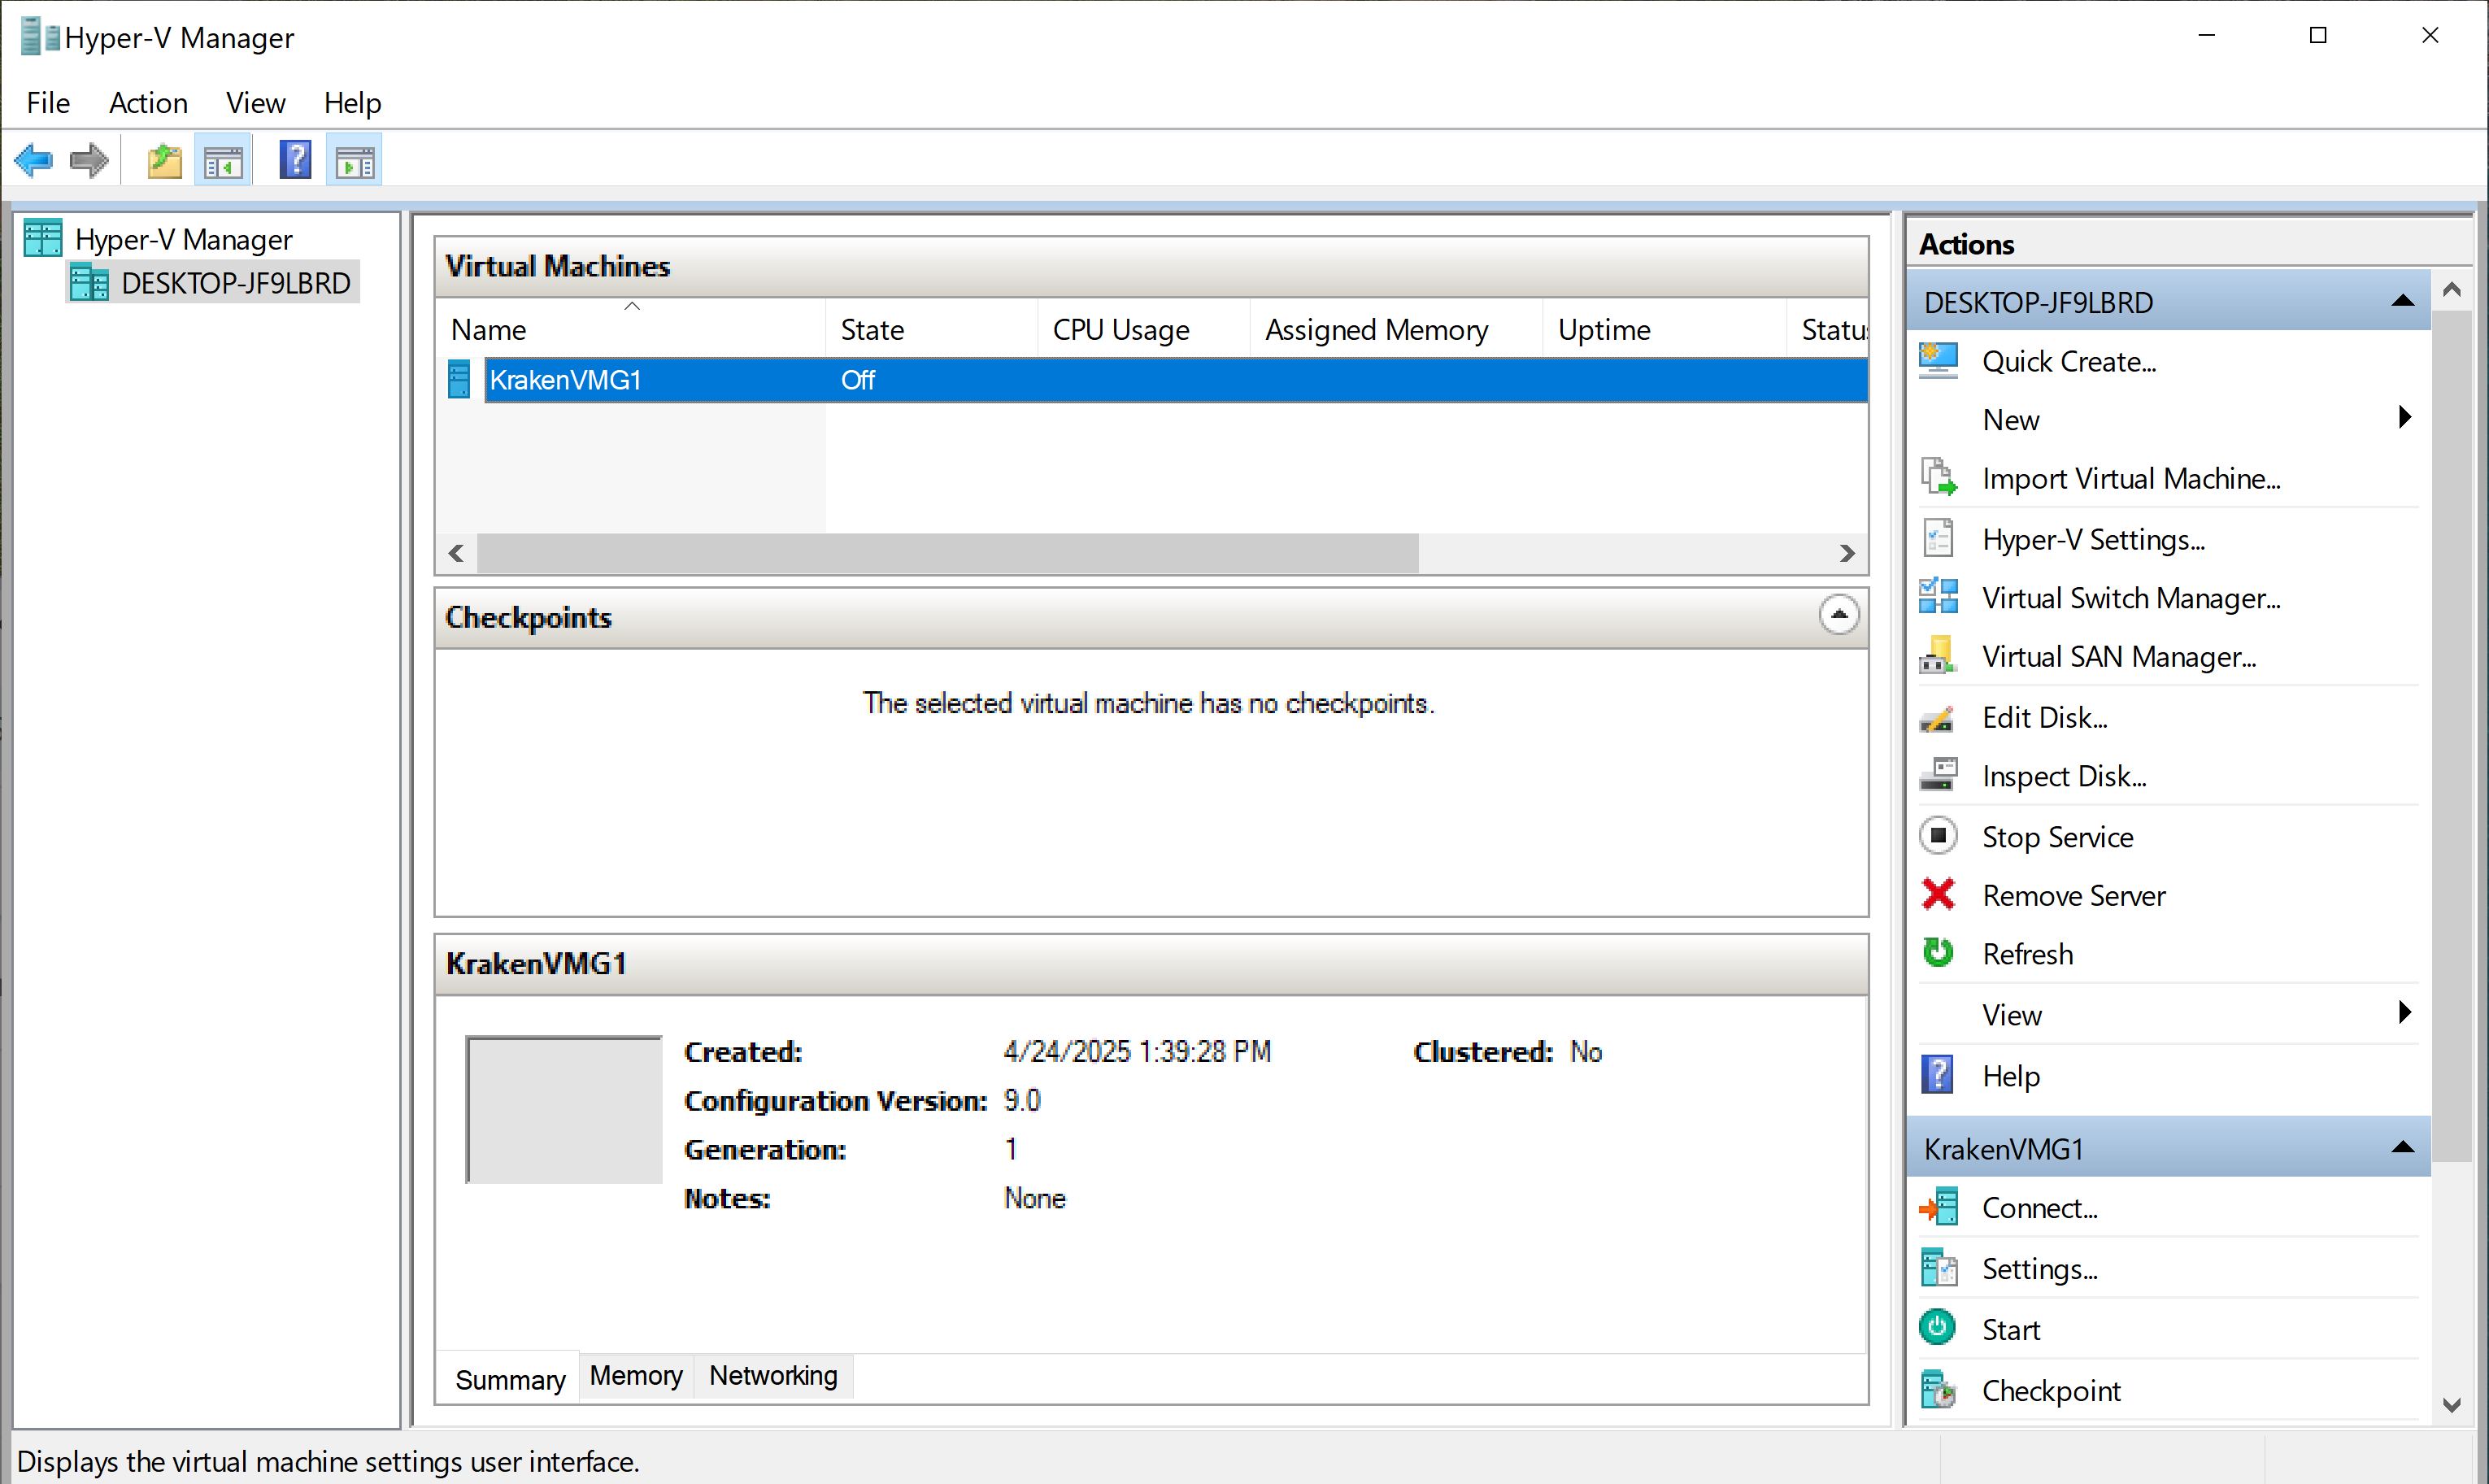The width and height of the screenshot is (2489, 1484).
Task: Toggle the Show/Hide Console Tree toolbar icon
Action: (223, 160)
